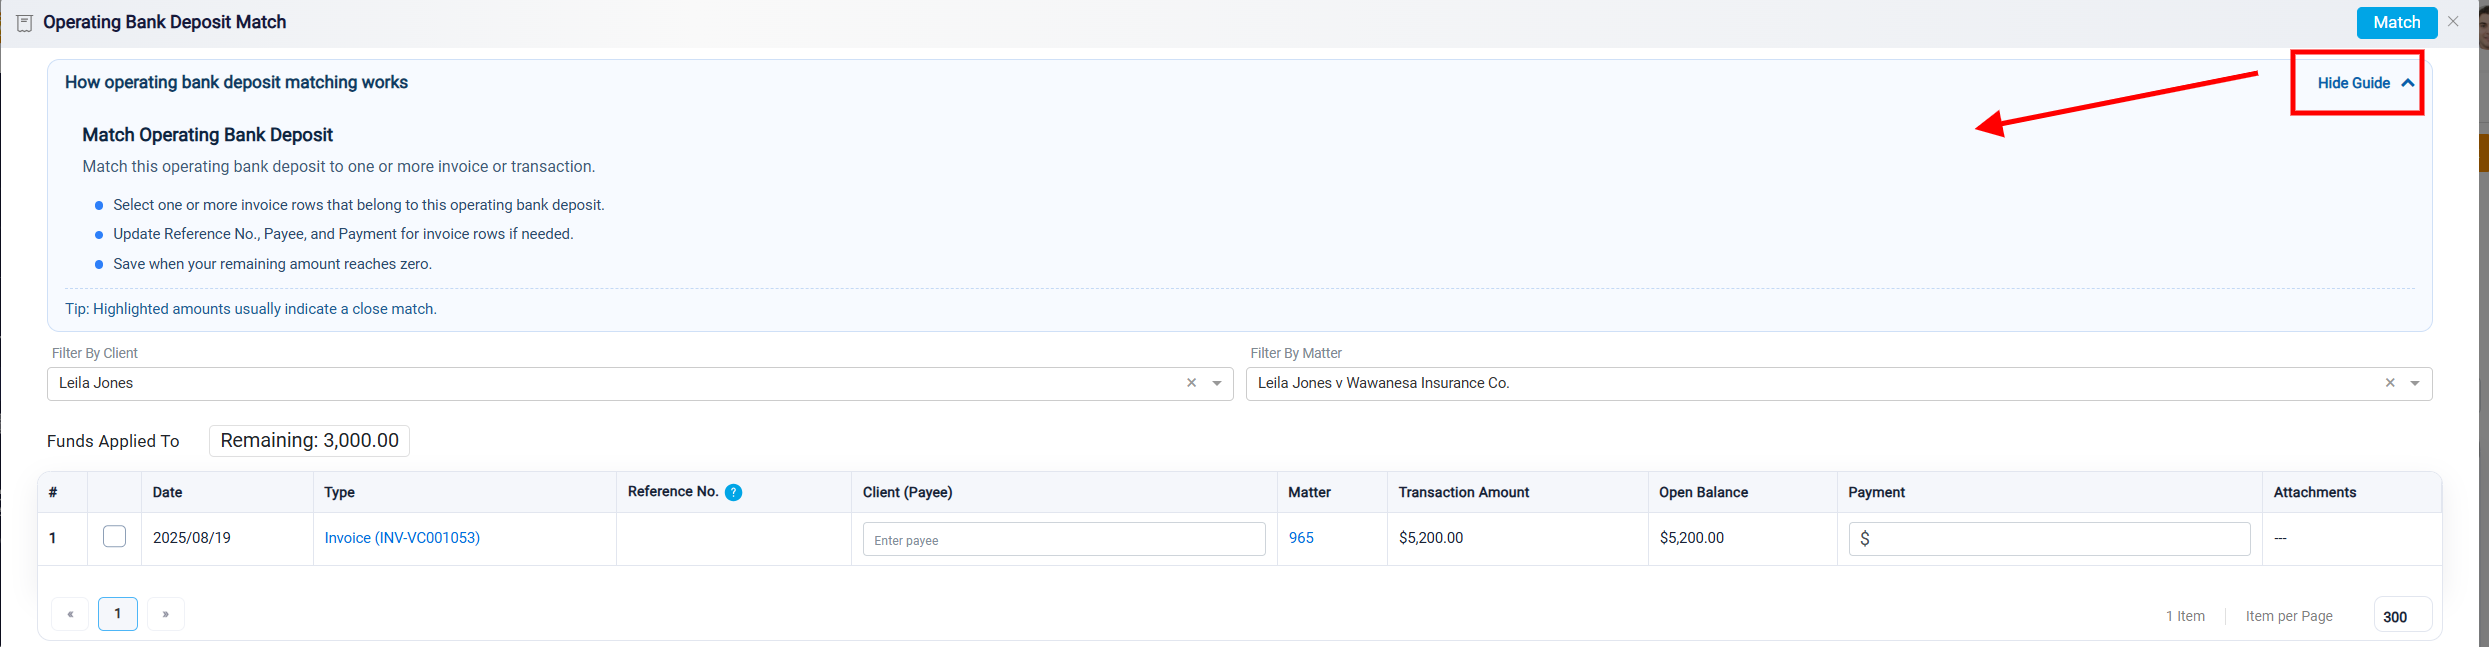
Task: Go to previous page arrow
Action: pyautogui.click(x=70, y=614)
